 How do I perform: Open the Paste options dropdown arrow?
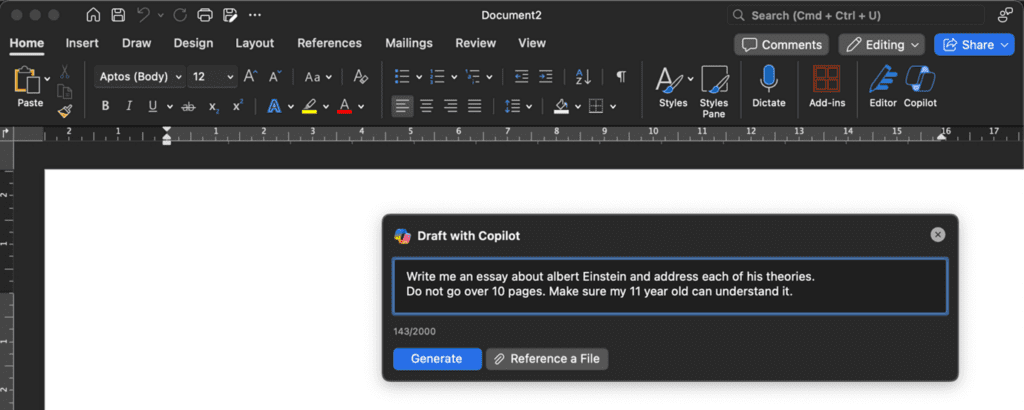tap(47, 79)
